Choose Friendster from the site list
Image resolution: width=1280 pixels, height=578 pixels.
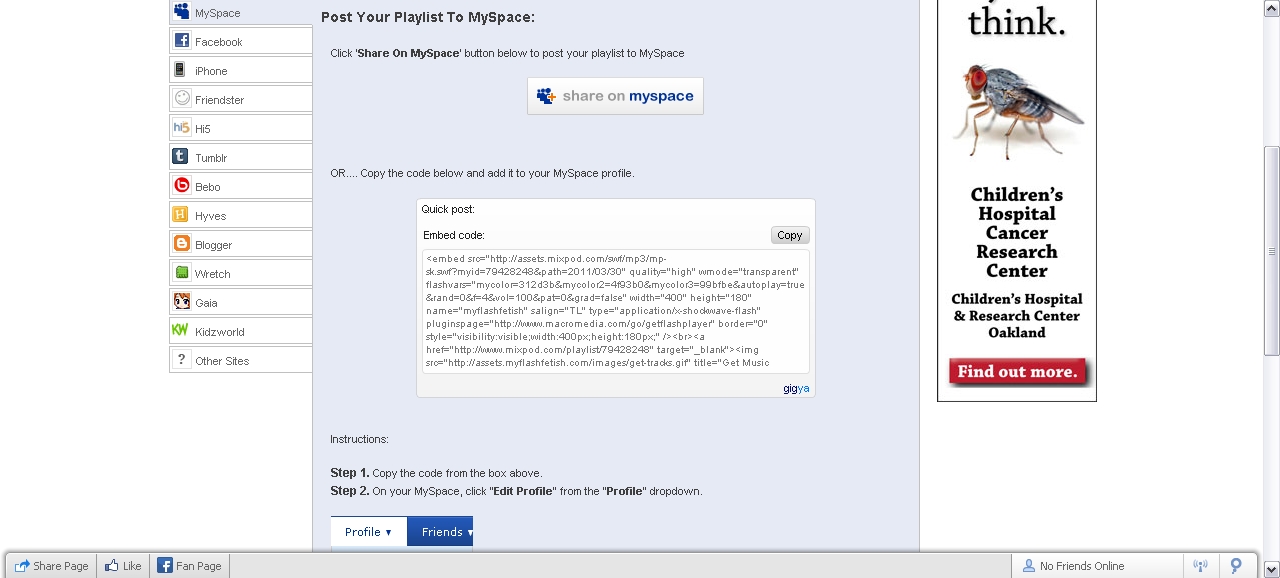pyautogui.click(x=241, y=99)
